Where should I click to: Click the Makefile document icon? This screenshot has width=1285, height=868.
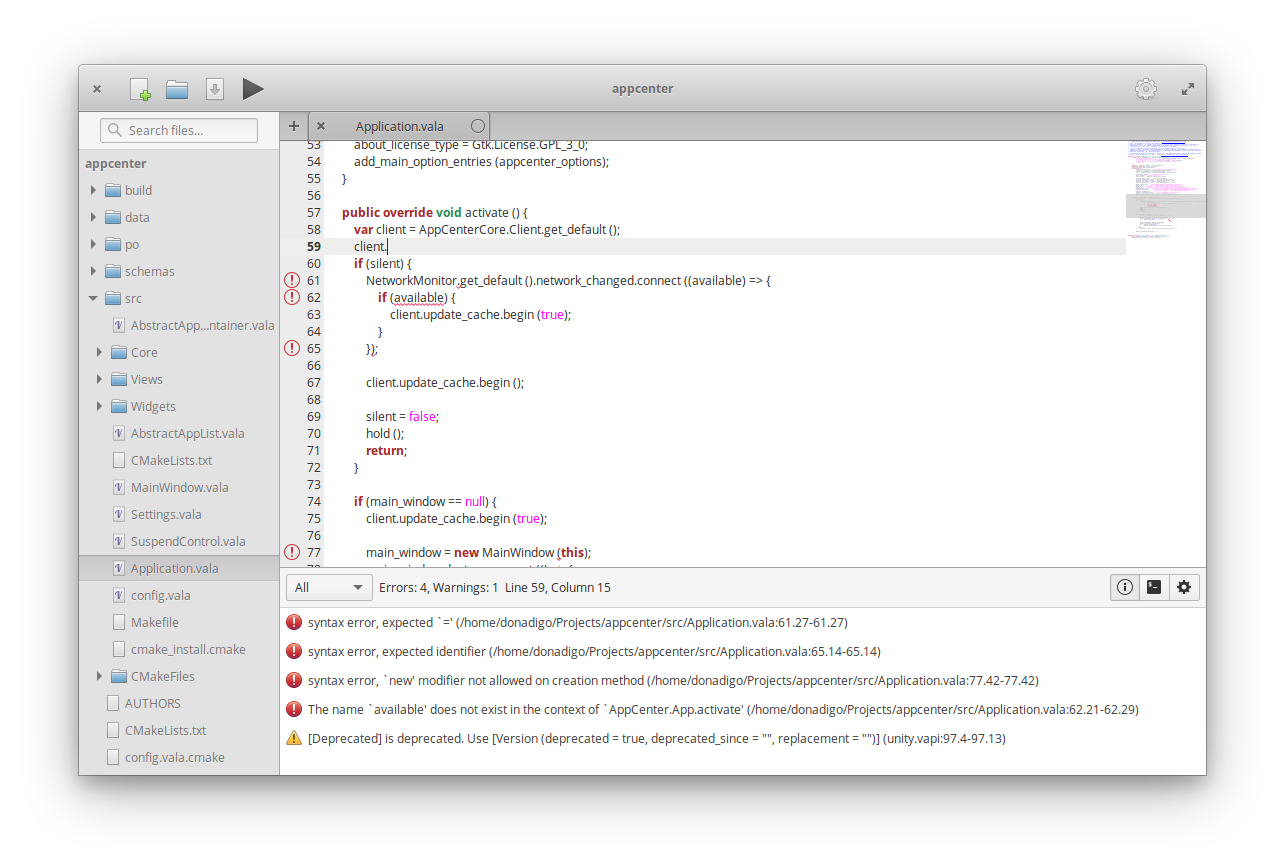[x=119, y=622]
